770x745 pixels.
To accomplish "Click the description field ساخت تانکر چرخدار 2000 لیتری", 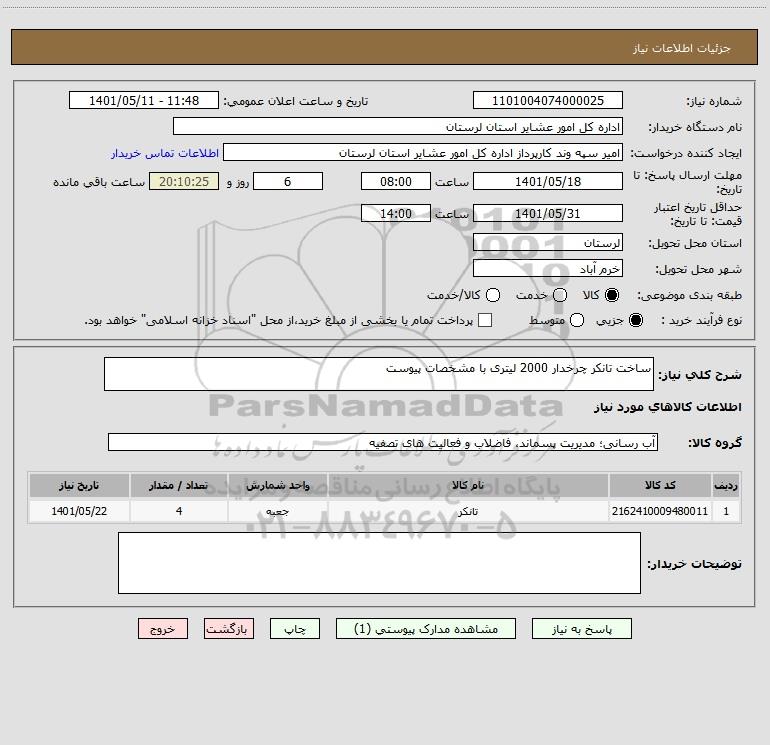I will tap(379, 374).
